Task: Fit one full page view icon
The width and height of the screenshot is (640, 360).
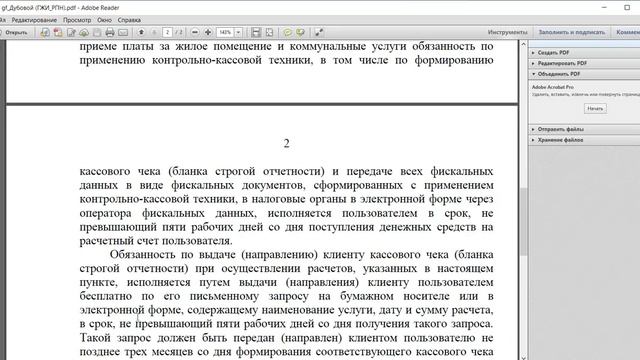Action: click(x=269, y=32)
